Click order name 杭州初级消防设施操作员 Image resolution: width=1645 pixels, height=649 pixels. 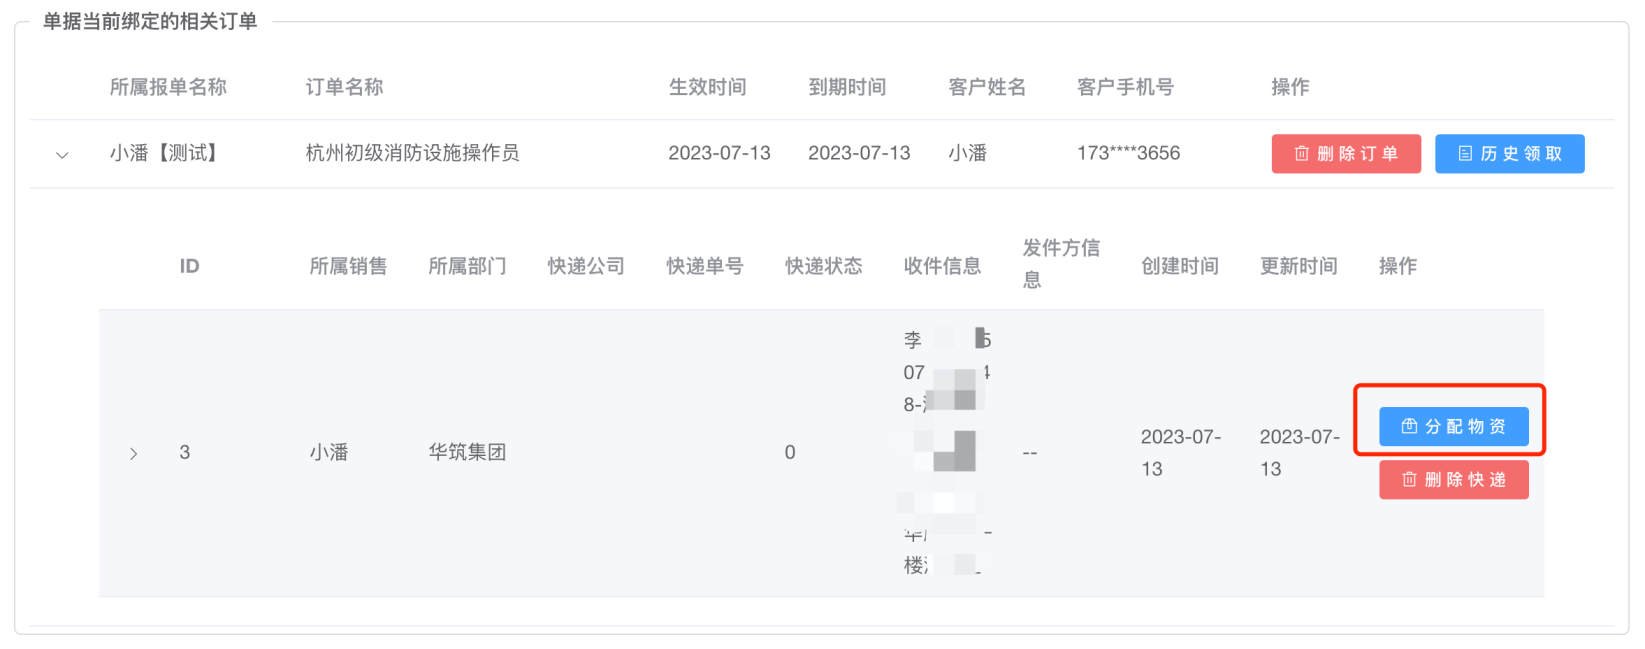[412, 153]
